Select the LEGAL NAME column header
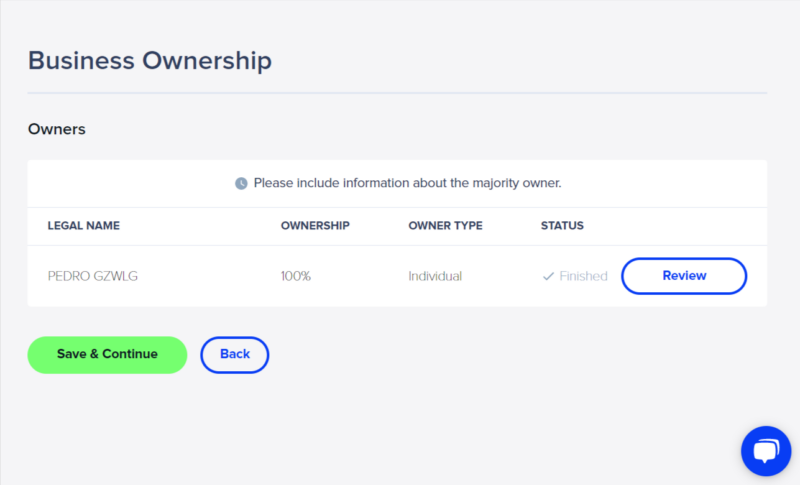This screenshot has height=485, width=800. [84, 226]
